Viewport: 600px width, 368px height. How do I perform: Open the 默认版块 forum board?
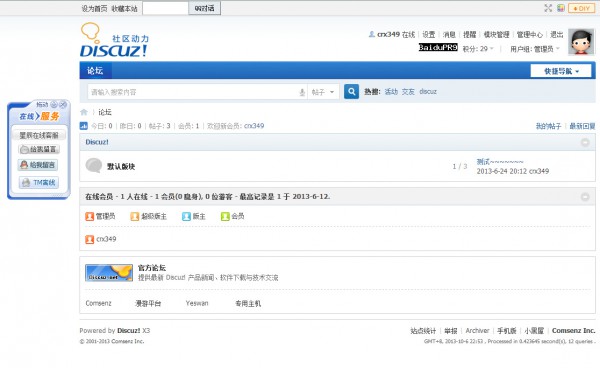(121, 166)
